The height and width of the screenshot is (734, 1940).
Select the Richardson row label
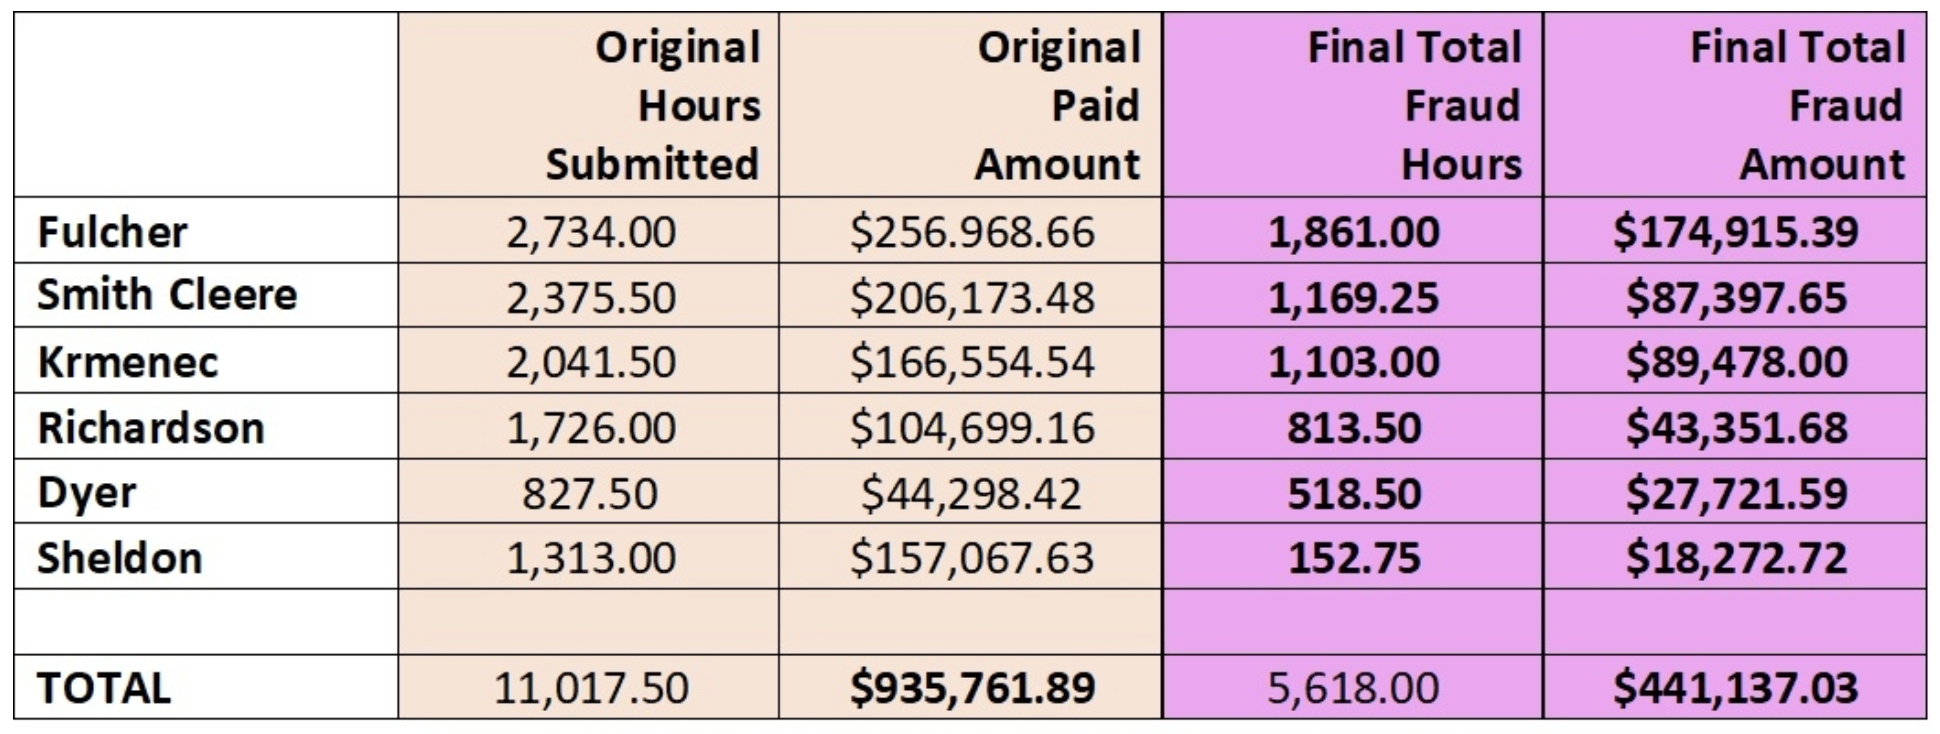[x=206, y=426]
